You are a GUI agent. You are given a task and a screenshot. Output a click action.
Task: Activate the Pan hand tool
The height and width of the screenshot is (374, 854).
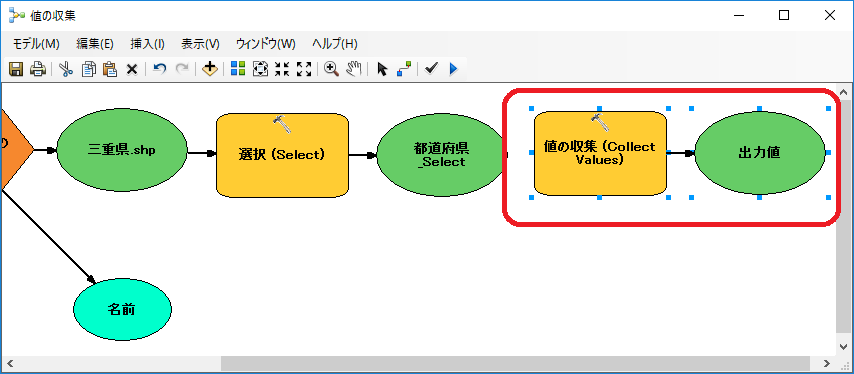[355, 69]
